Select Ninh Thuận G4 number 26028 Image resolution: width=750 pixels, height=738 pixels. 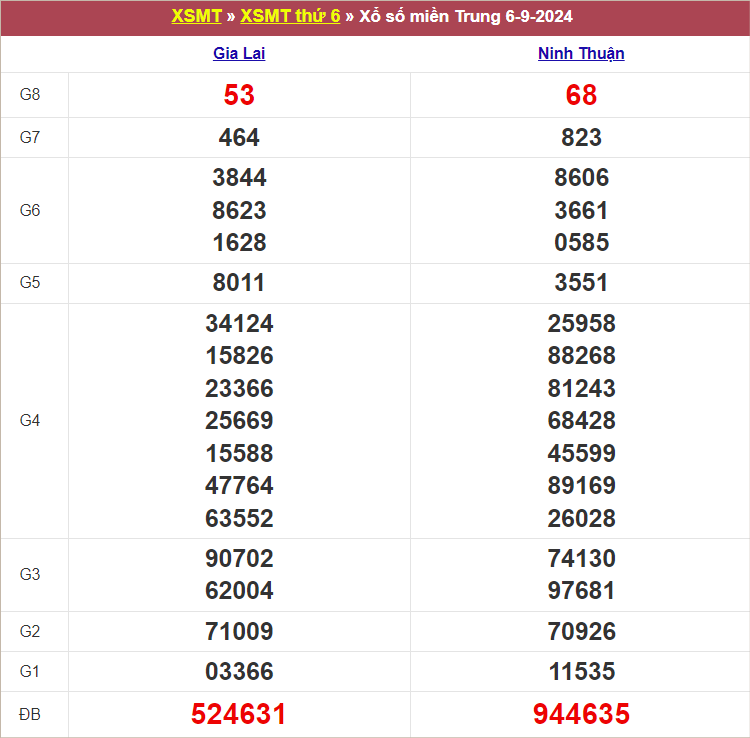coord(581,518)
